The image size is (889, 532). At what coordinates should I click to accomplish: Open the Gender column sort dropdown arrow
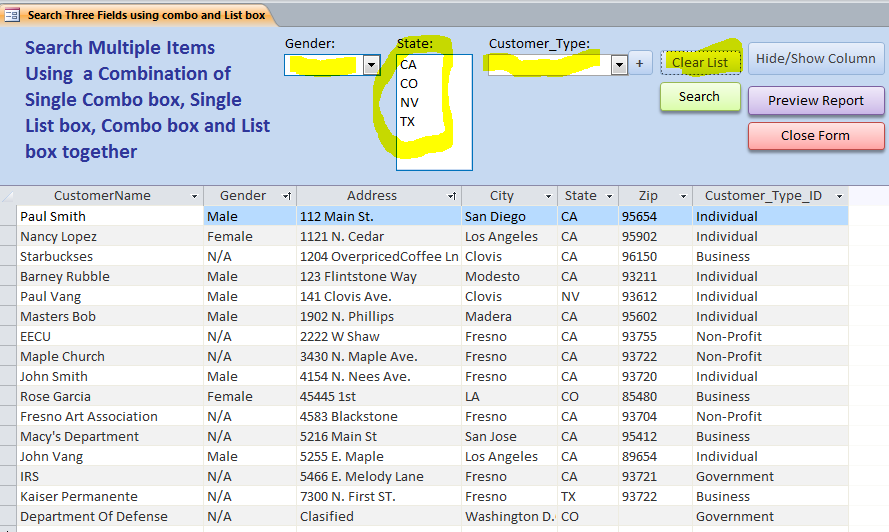coord(287,196)
